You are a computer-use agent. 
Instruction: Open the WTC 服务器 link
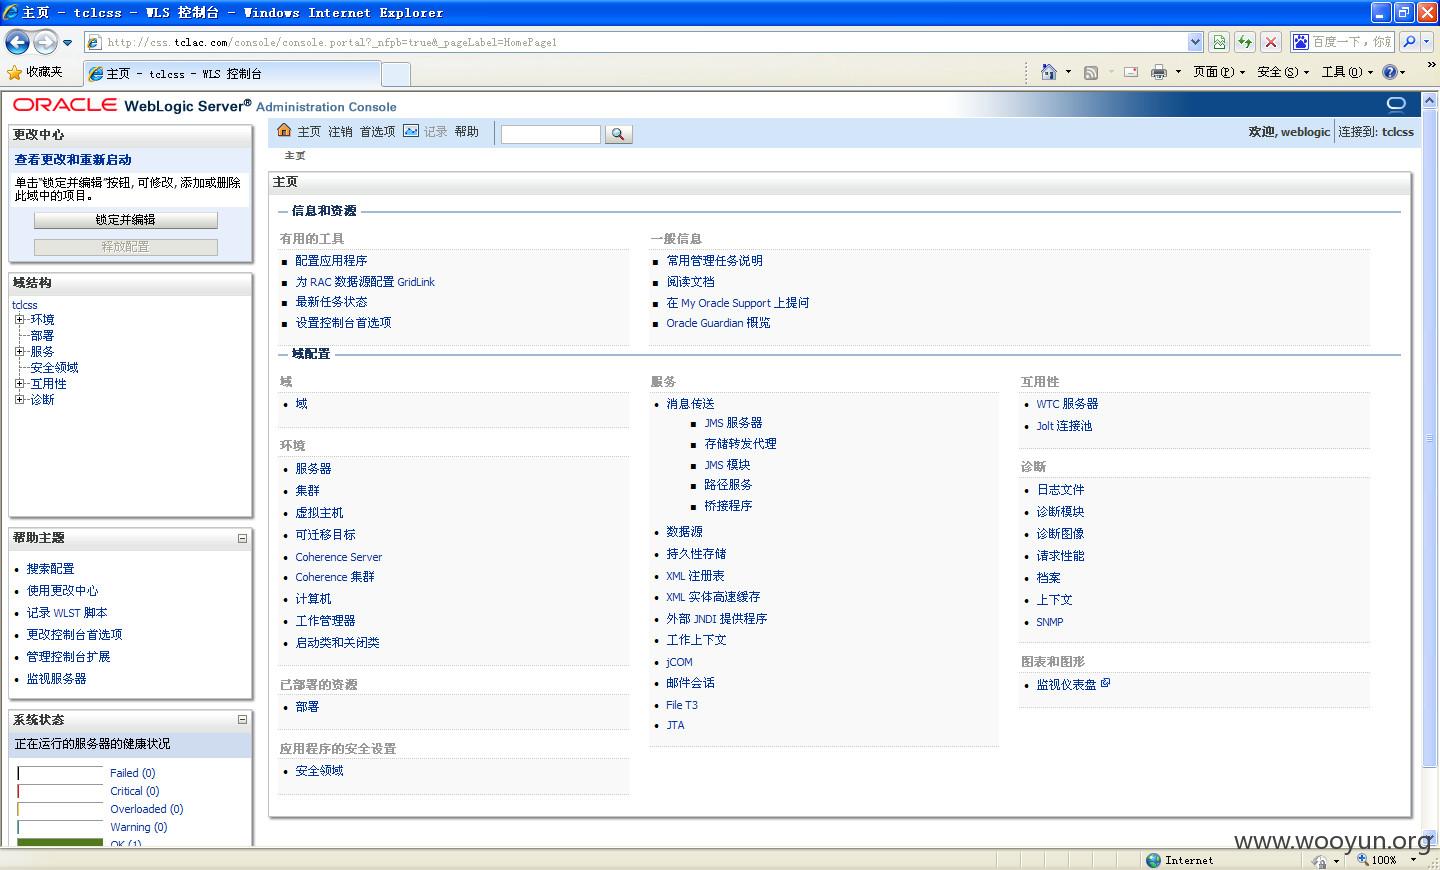pos(1067,404)
